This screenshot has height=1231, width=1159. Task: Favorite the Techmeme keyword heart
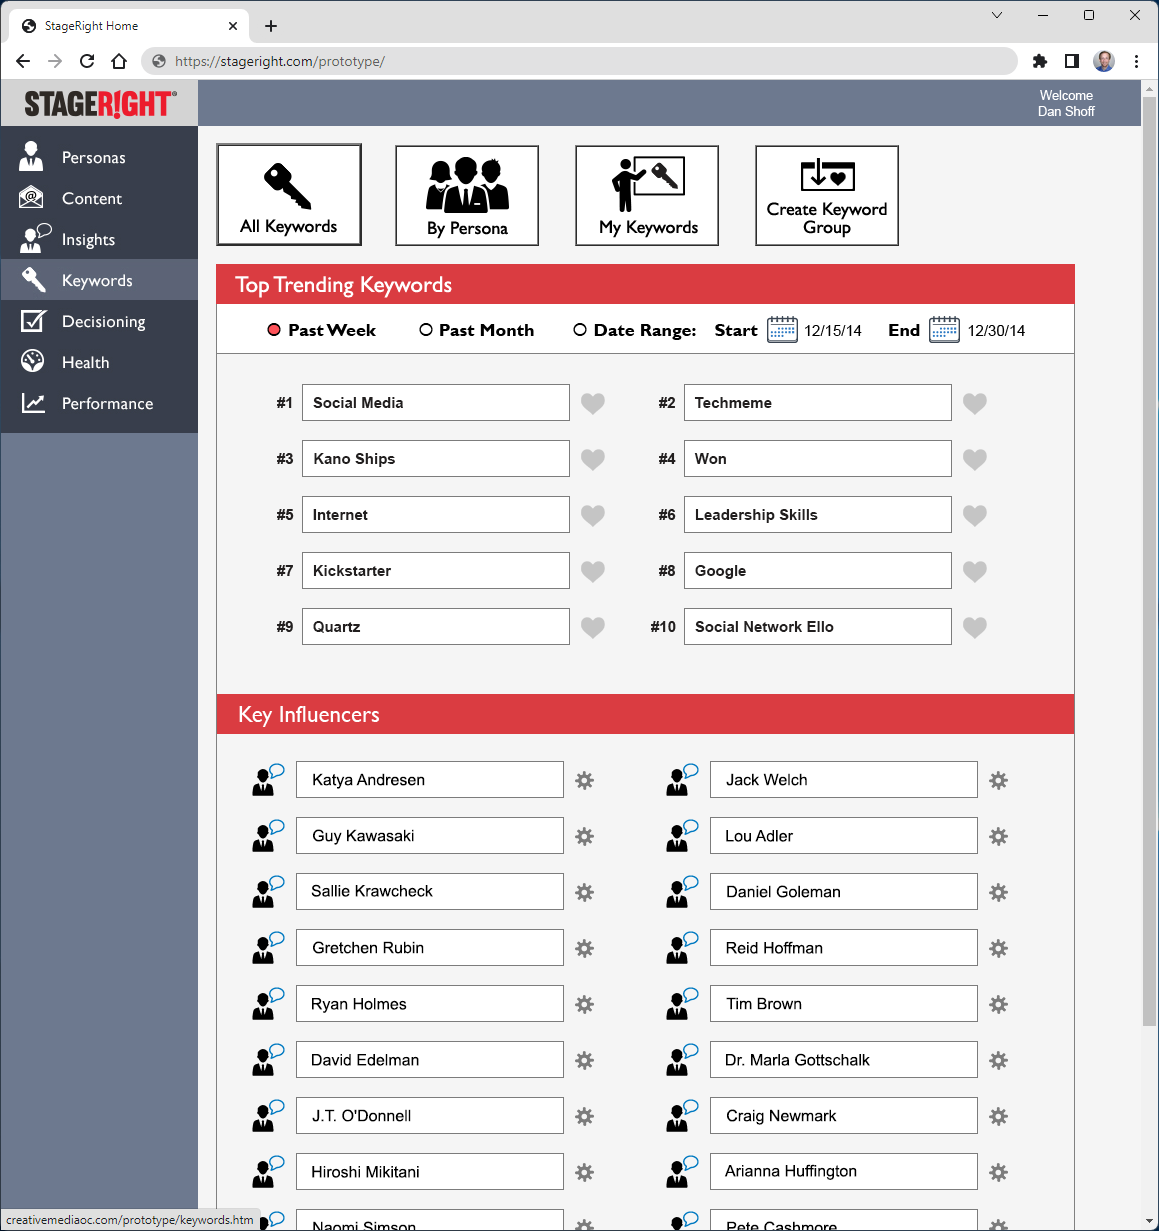975,403
